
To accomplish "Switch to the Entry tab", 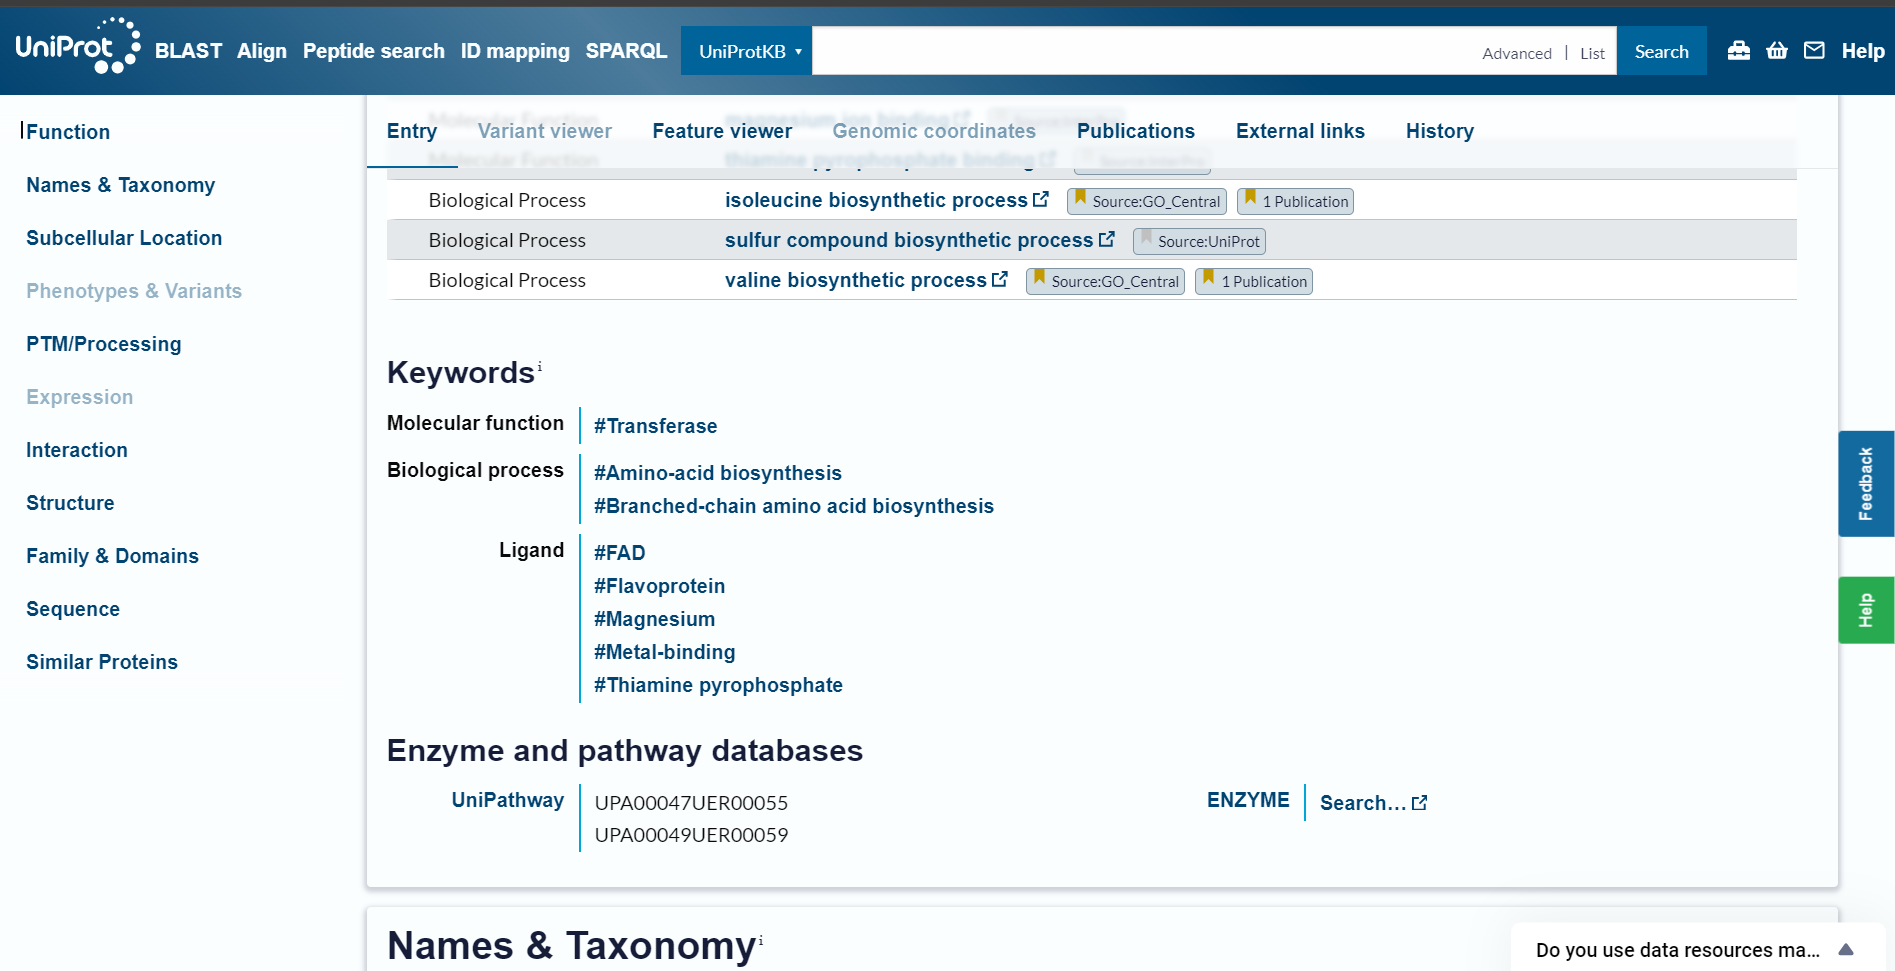I will click(412, 131).
